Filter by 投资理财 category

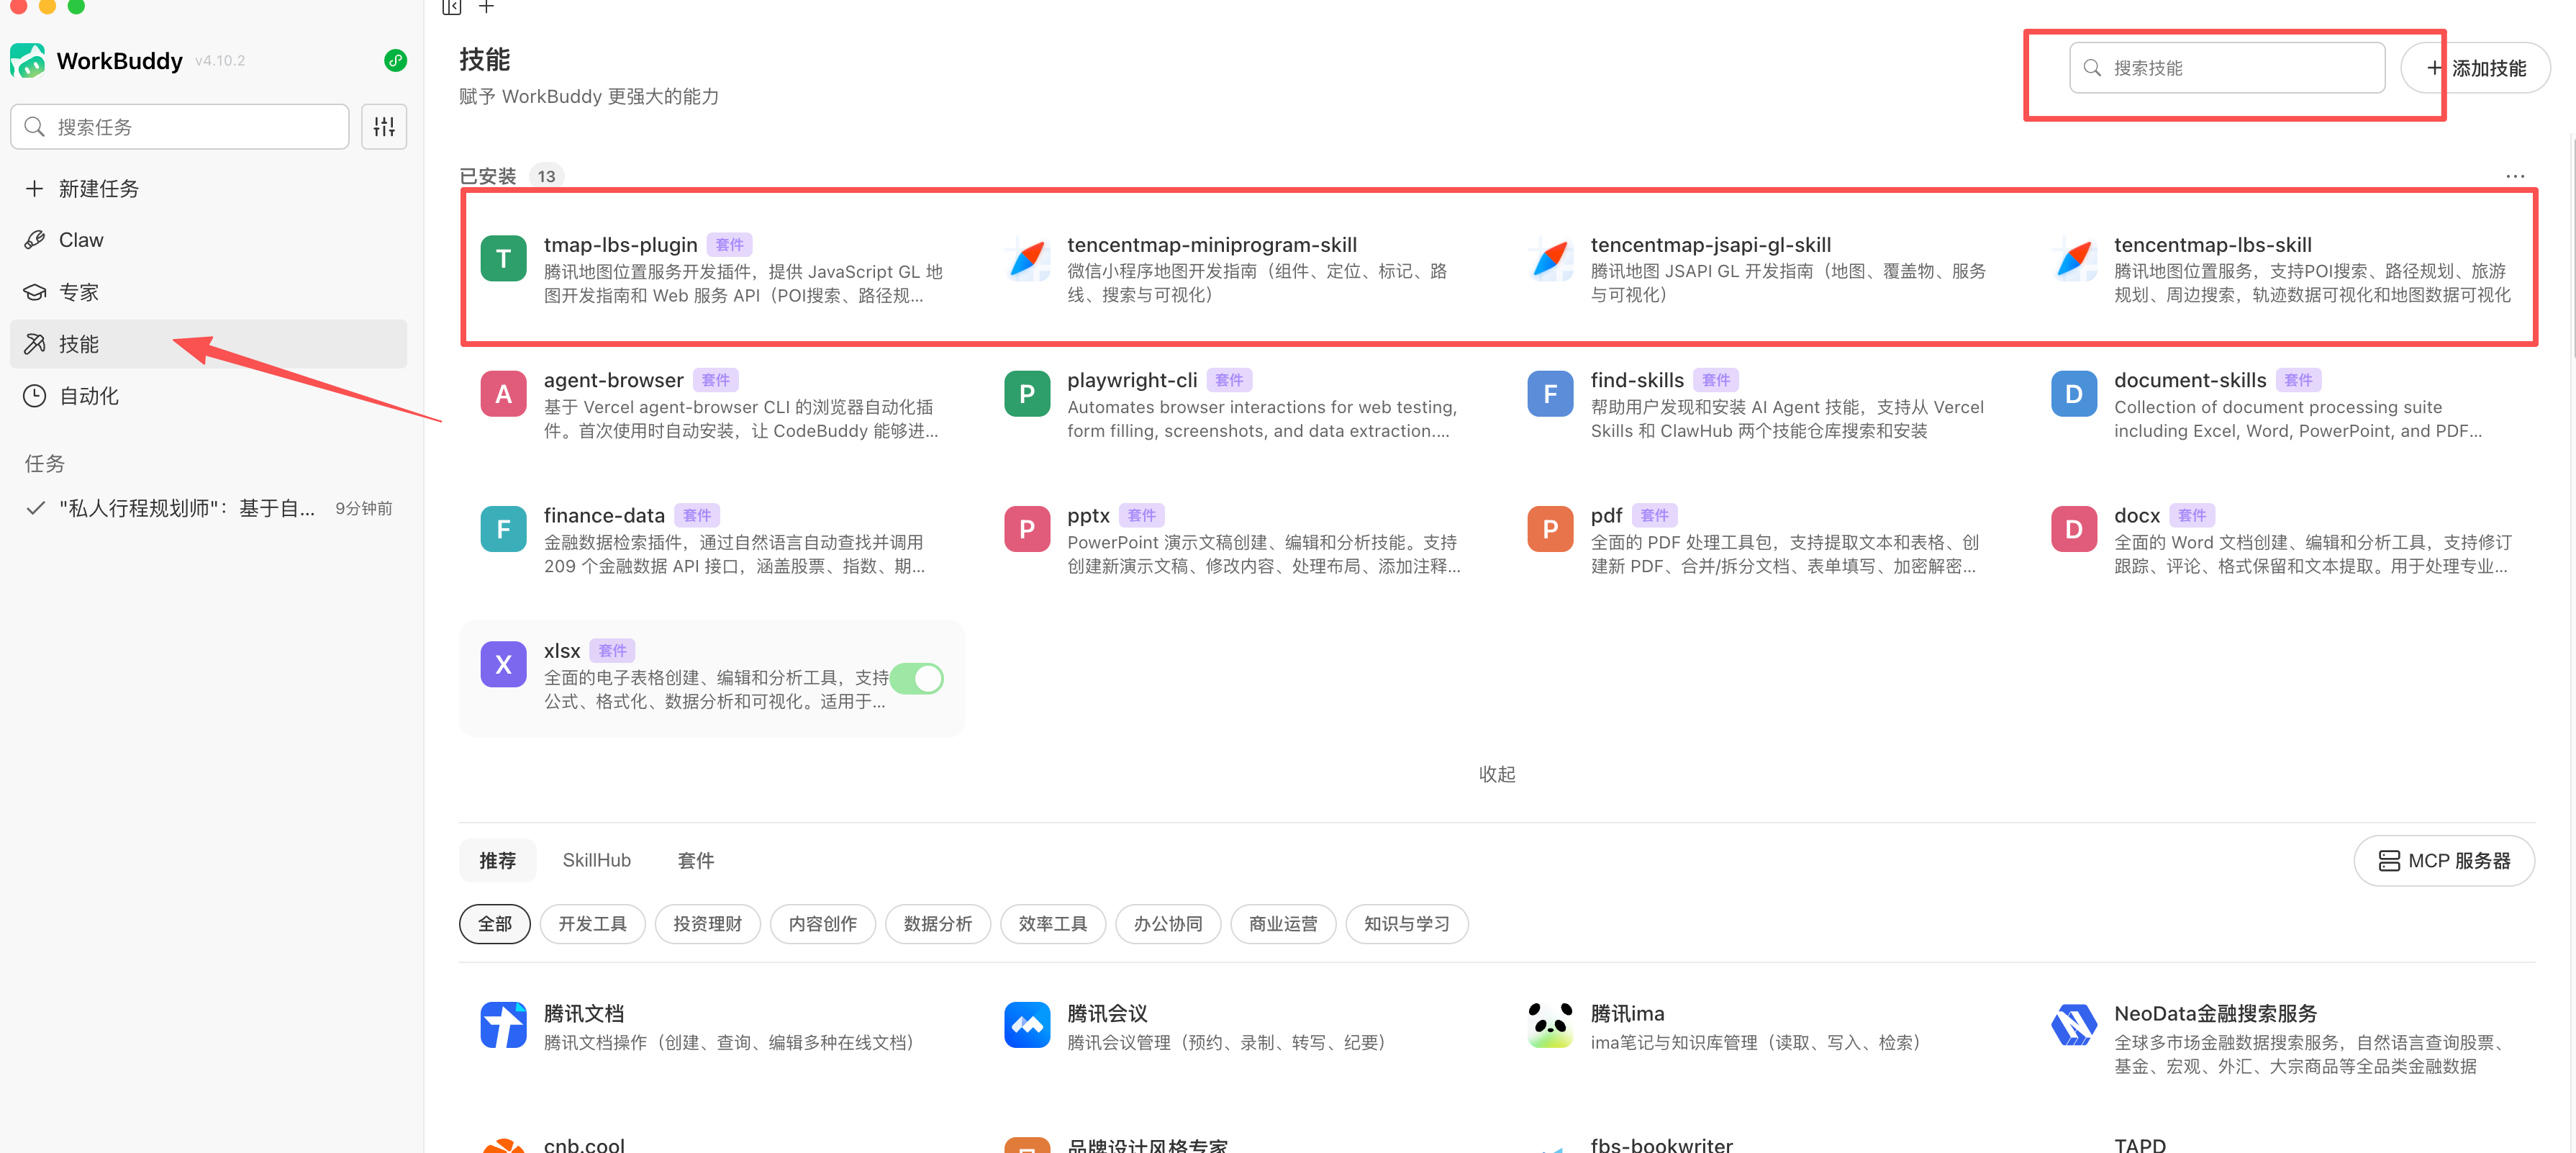click(x=707, y=924)
